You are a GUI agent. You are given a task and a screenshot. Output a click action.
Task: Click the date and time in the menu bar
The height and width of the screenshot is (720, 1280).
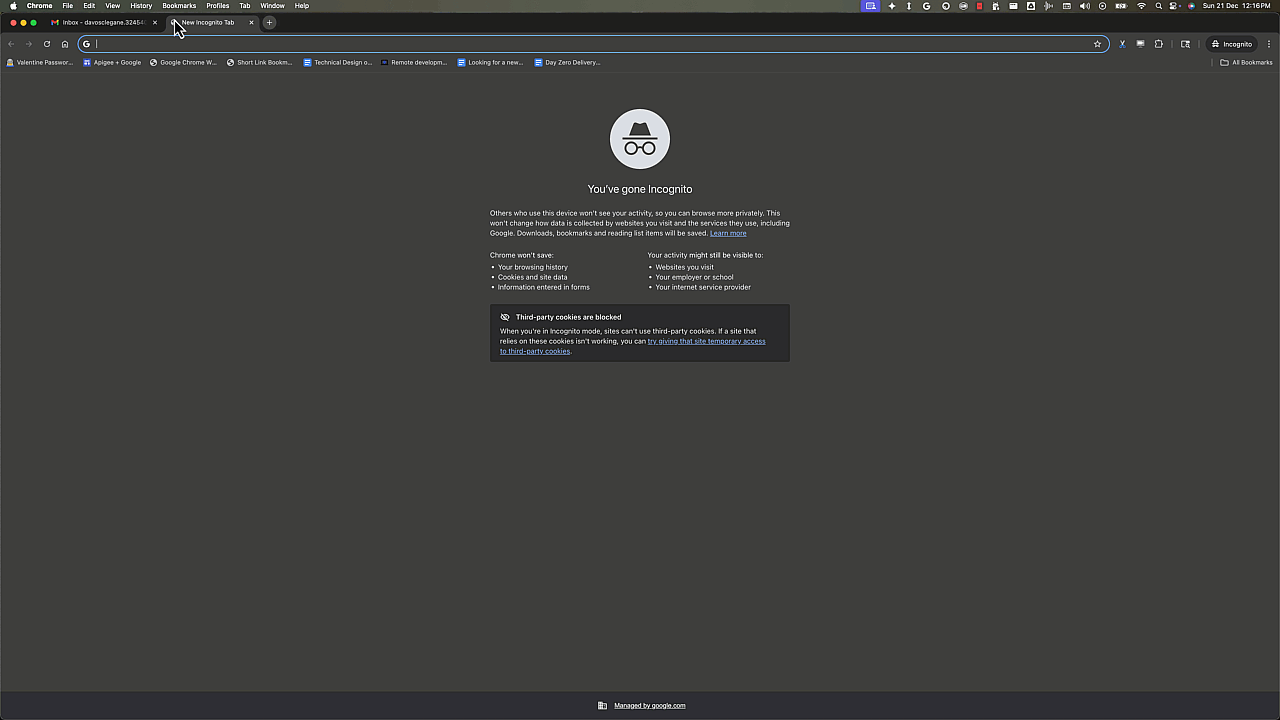tap(1236, 6)
